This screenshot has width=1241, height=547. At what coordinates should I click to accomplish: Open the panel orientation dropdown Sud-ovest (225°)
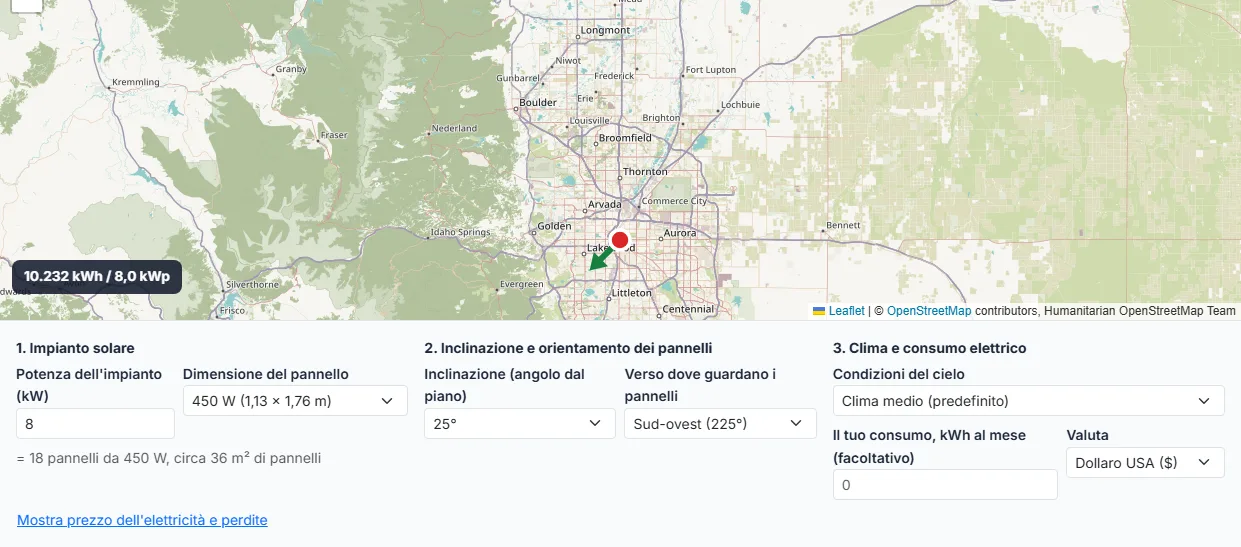coord(720,424)
